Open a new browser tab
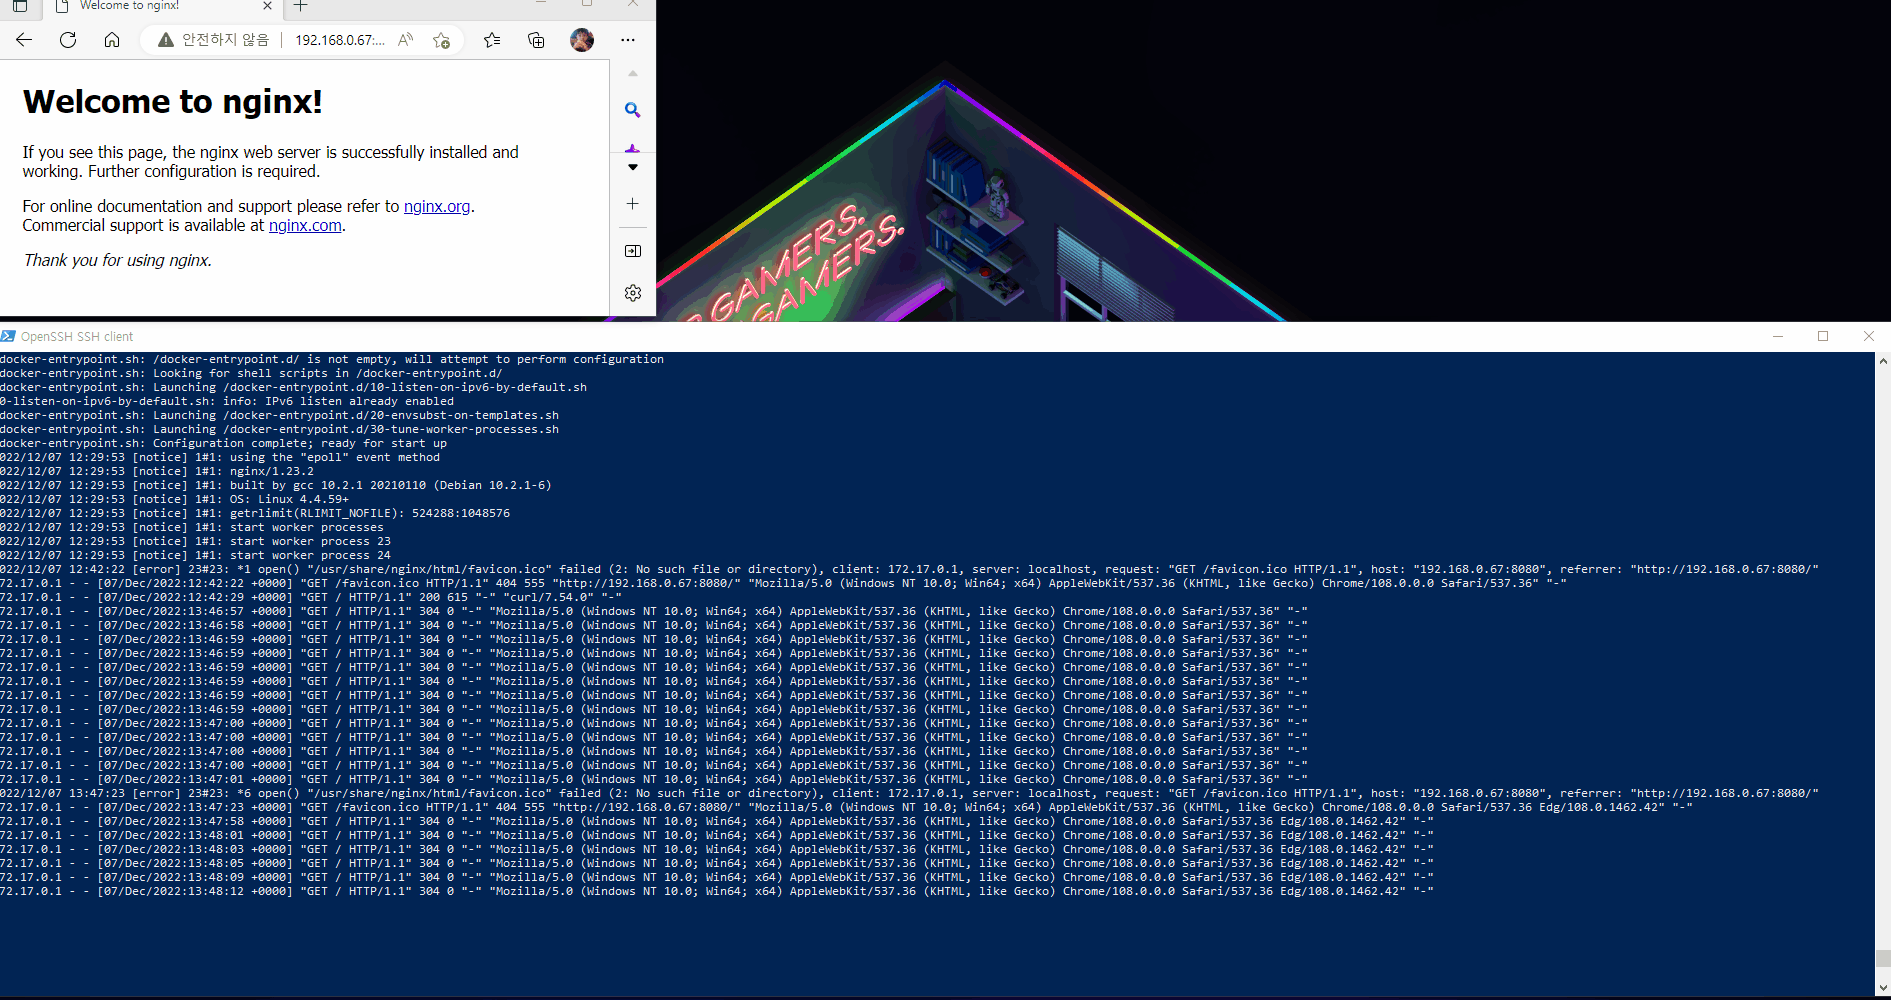Image resolution: width=1891 pixels, height=1000 pixels. point(301,6)
